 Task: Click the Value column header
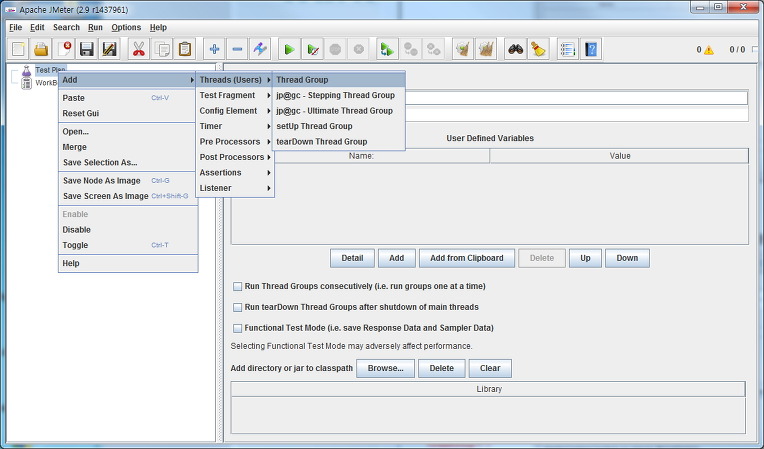(x=619, y=156)
